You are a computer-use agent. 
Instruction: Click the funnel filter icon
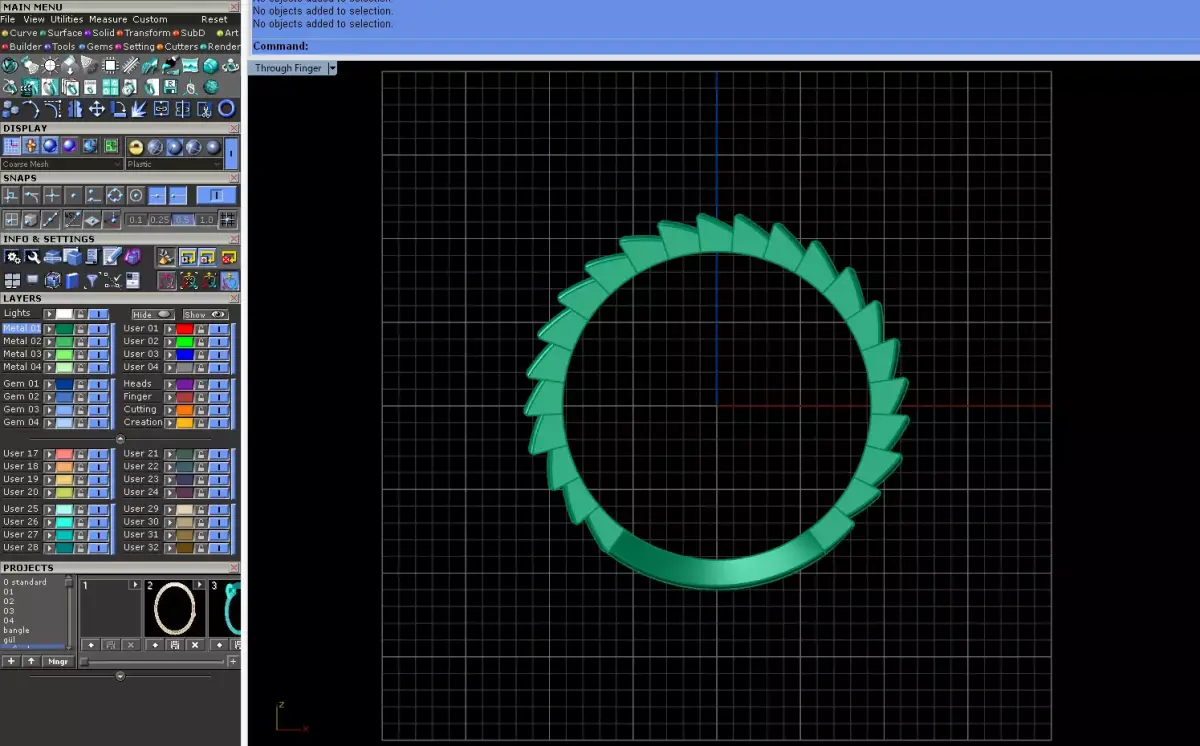coord(92,281)
